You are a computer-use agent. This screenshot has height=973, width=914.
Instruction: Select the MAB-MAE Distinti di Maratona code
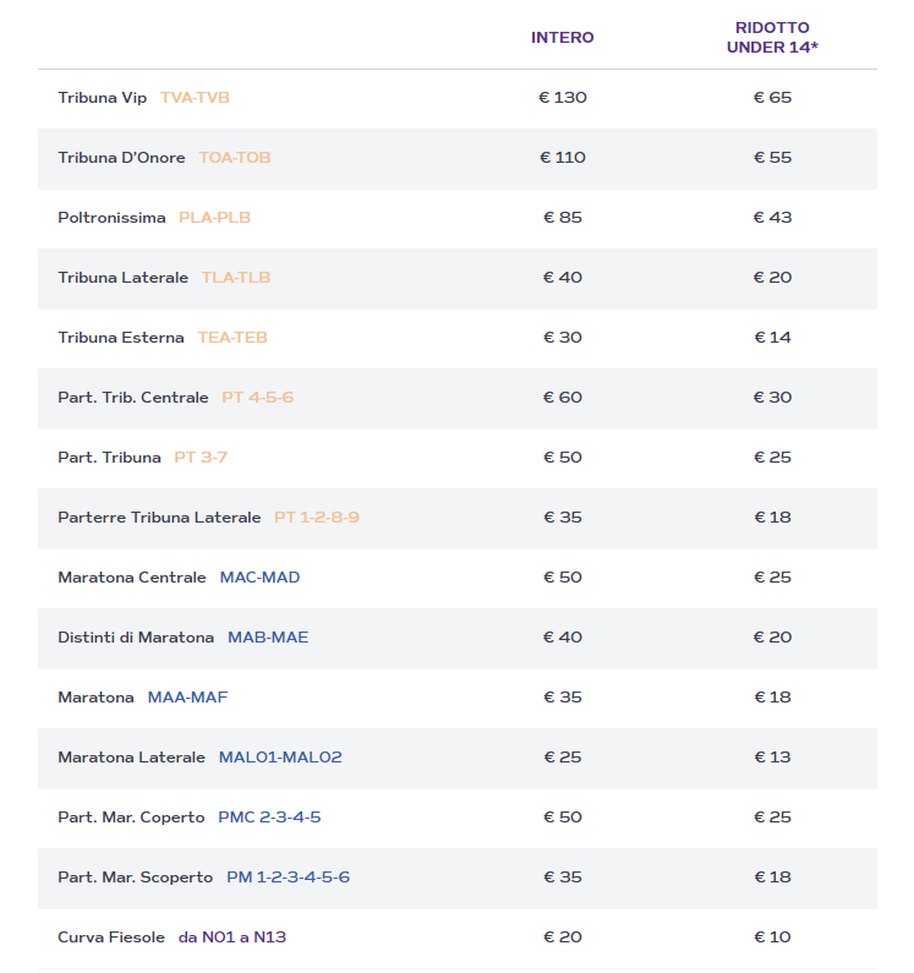[x=268, y=638]
